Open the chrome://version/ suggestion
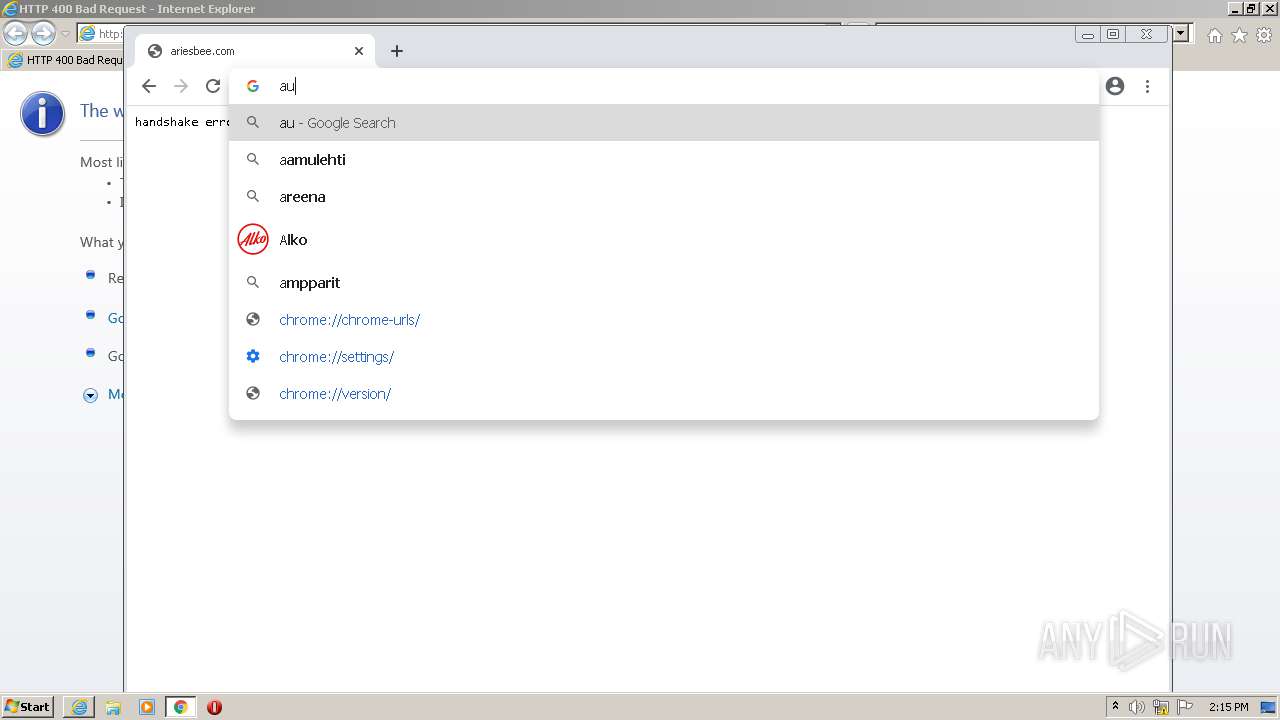 point(664,394)
